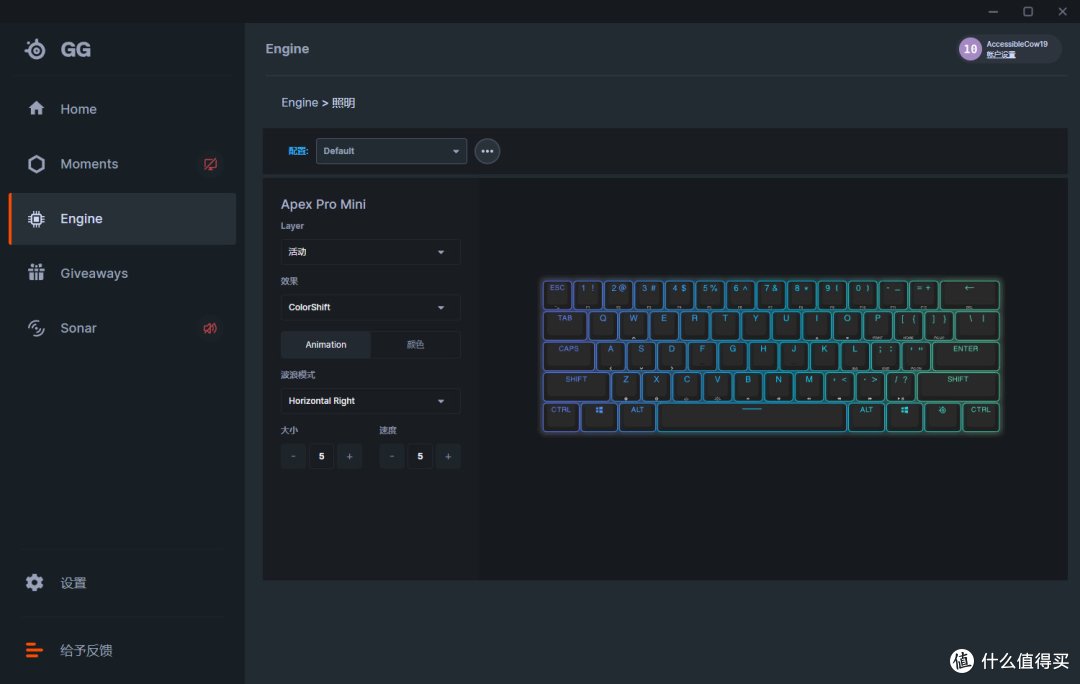The image size is (1080, 684).
Task: Click the 大小 size value field
Action: tap(322, 456)
